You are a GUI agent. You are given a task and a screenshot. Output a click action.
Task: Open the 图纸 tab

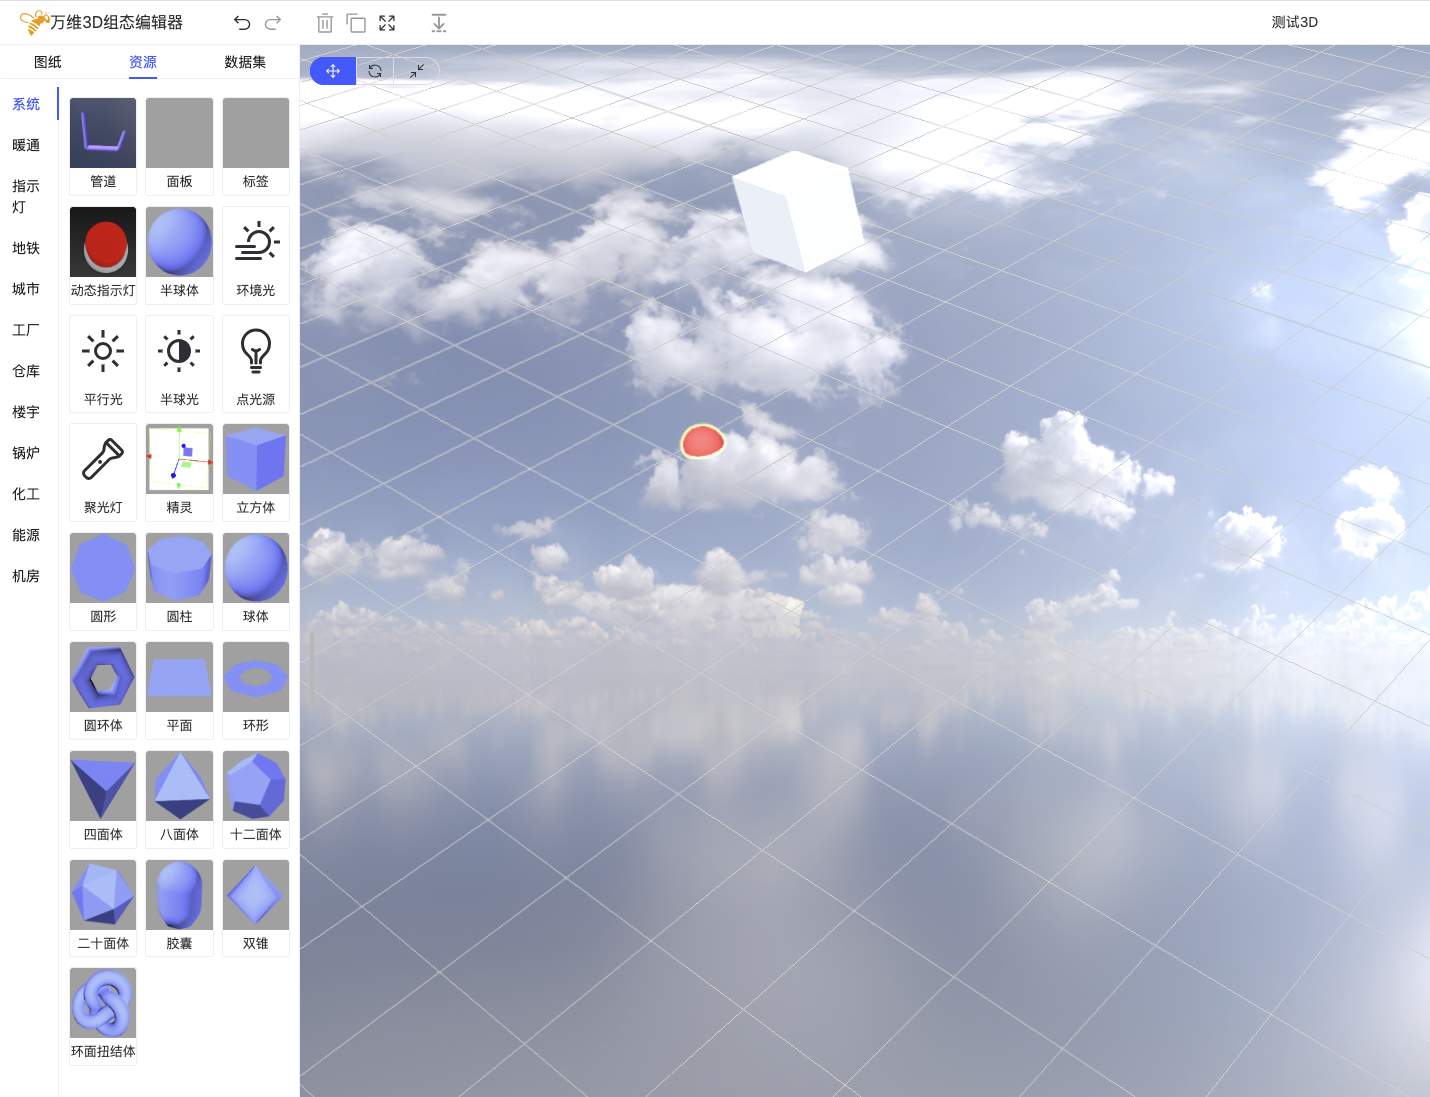click(x=48, y=62)
